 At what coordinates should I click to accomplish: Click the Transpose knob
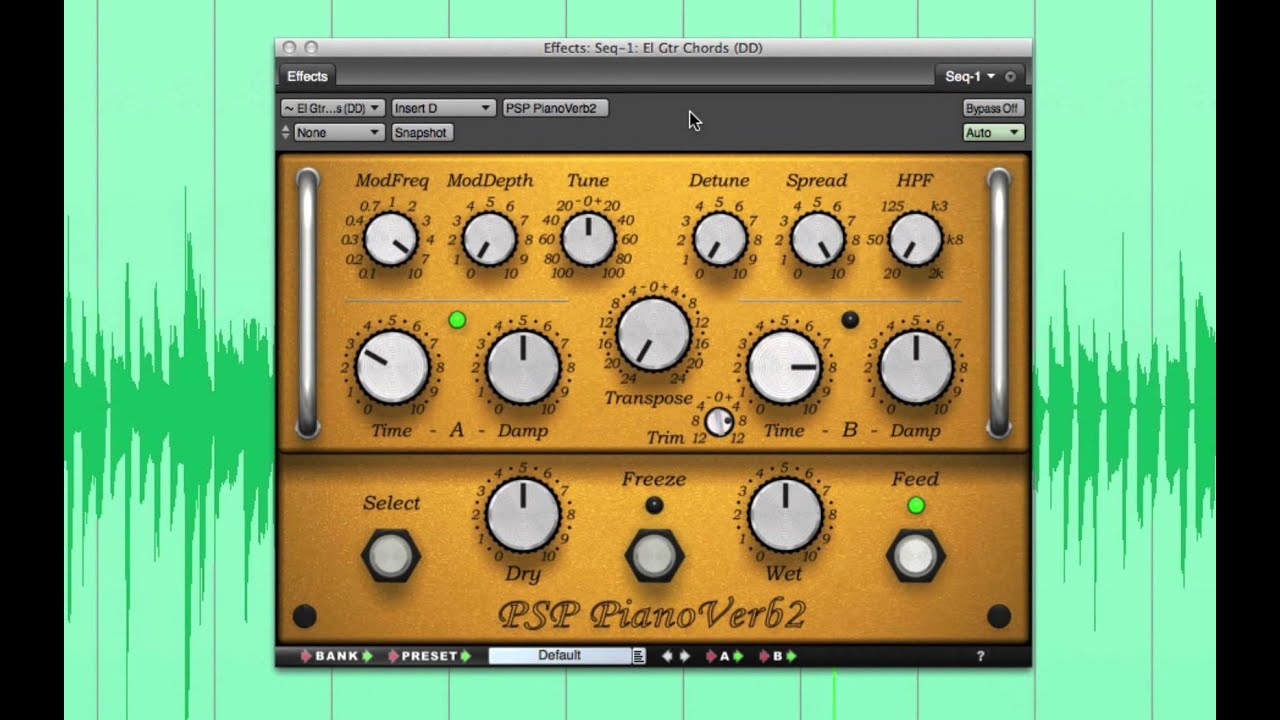(654, 334)
